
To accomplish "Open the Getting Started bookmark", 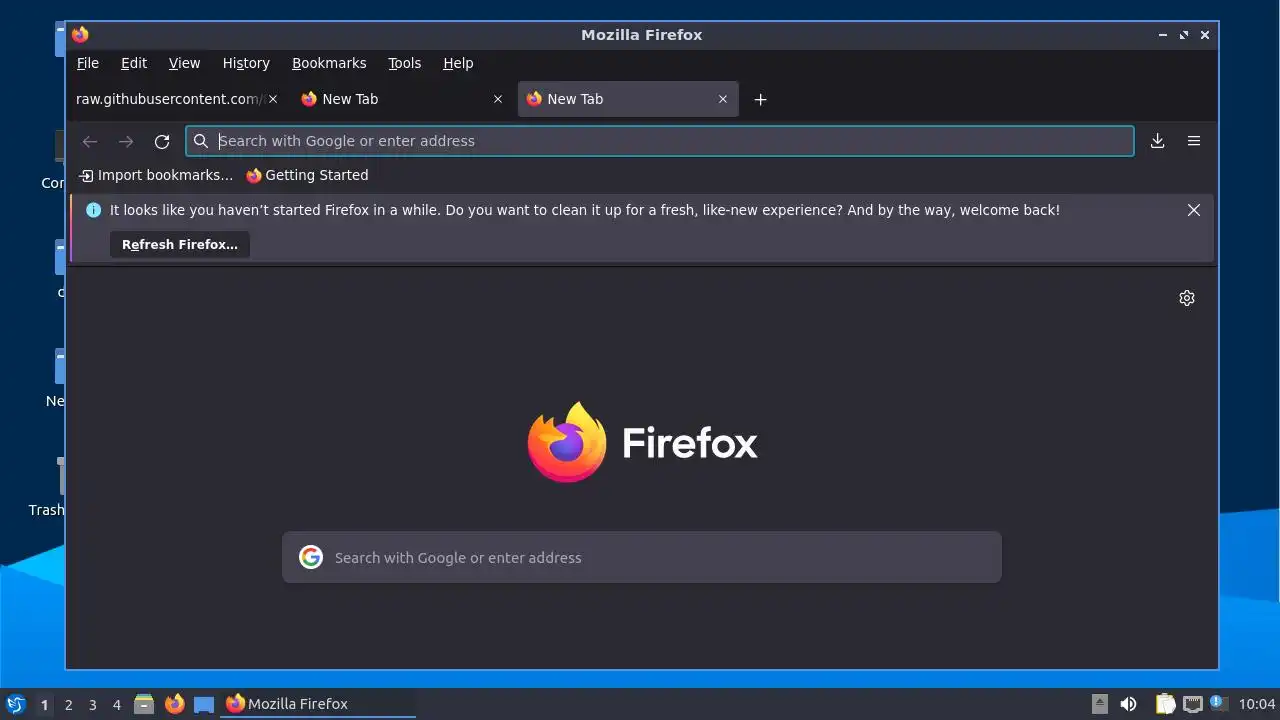I will [x=308, y=175].
